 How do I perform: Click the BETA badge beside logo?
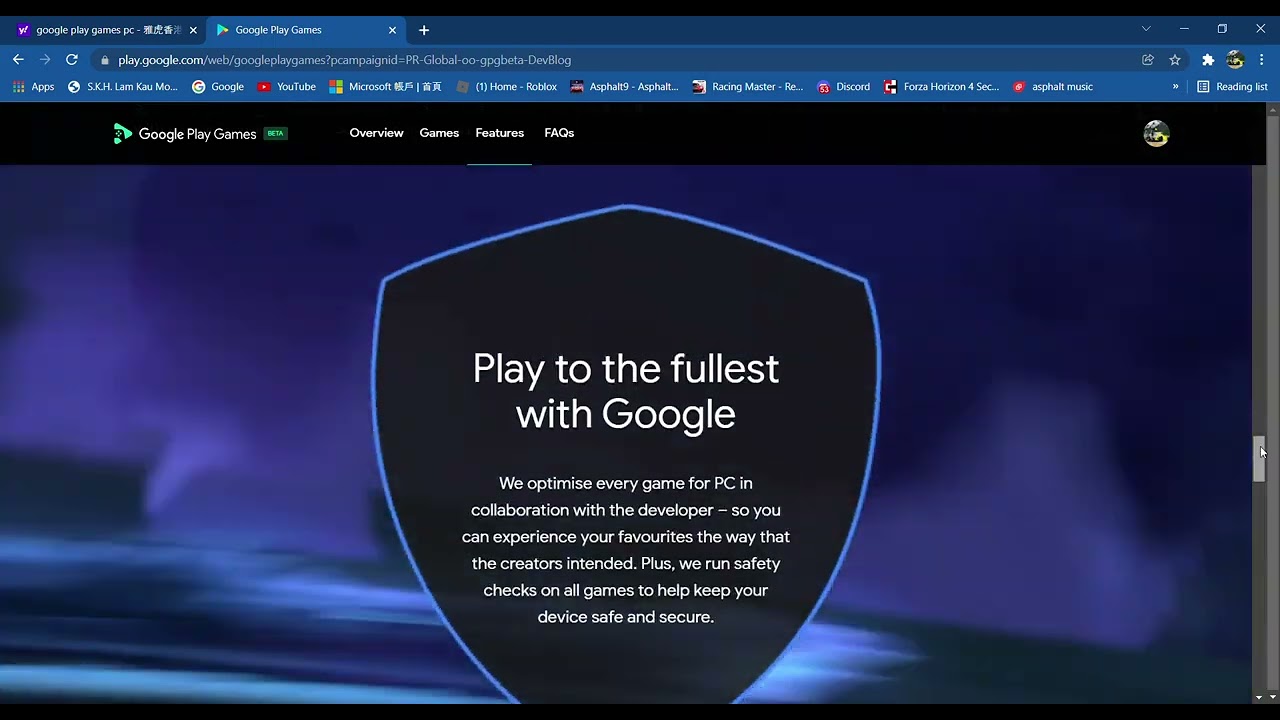point(275,133)
